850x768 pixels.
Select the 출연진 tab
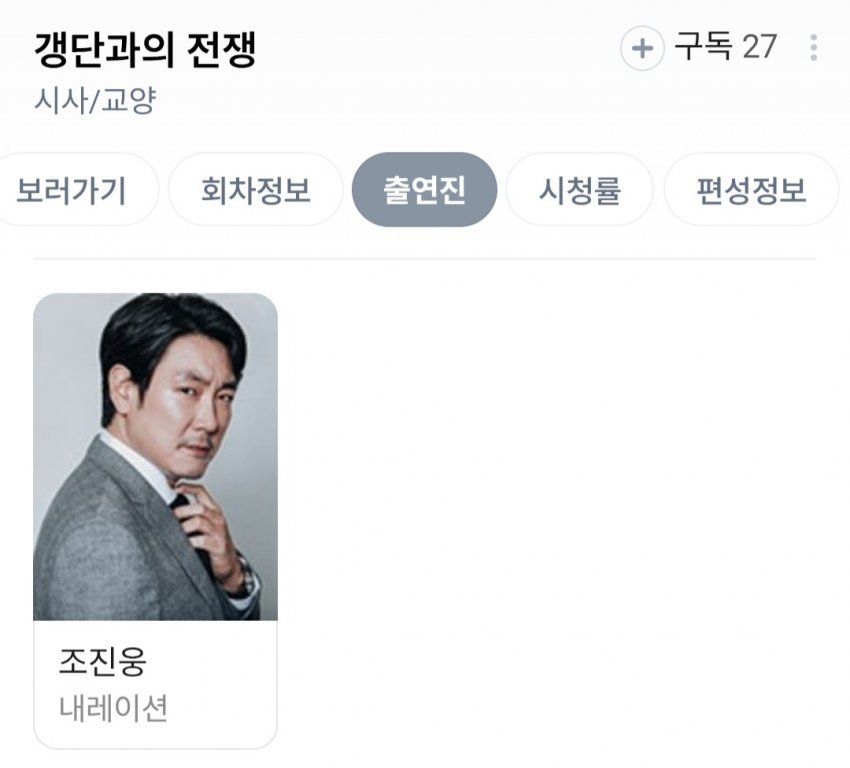(x=424, y=190)
